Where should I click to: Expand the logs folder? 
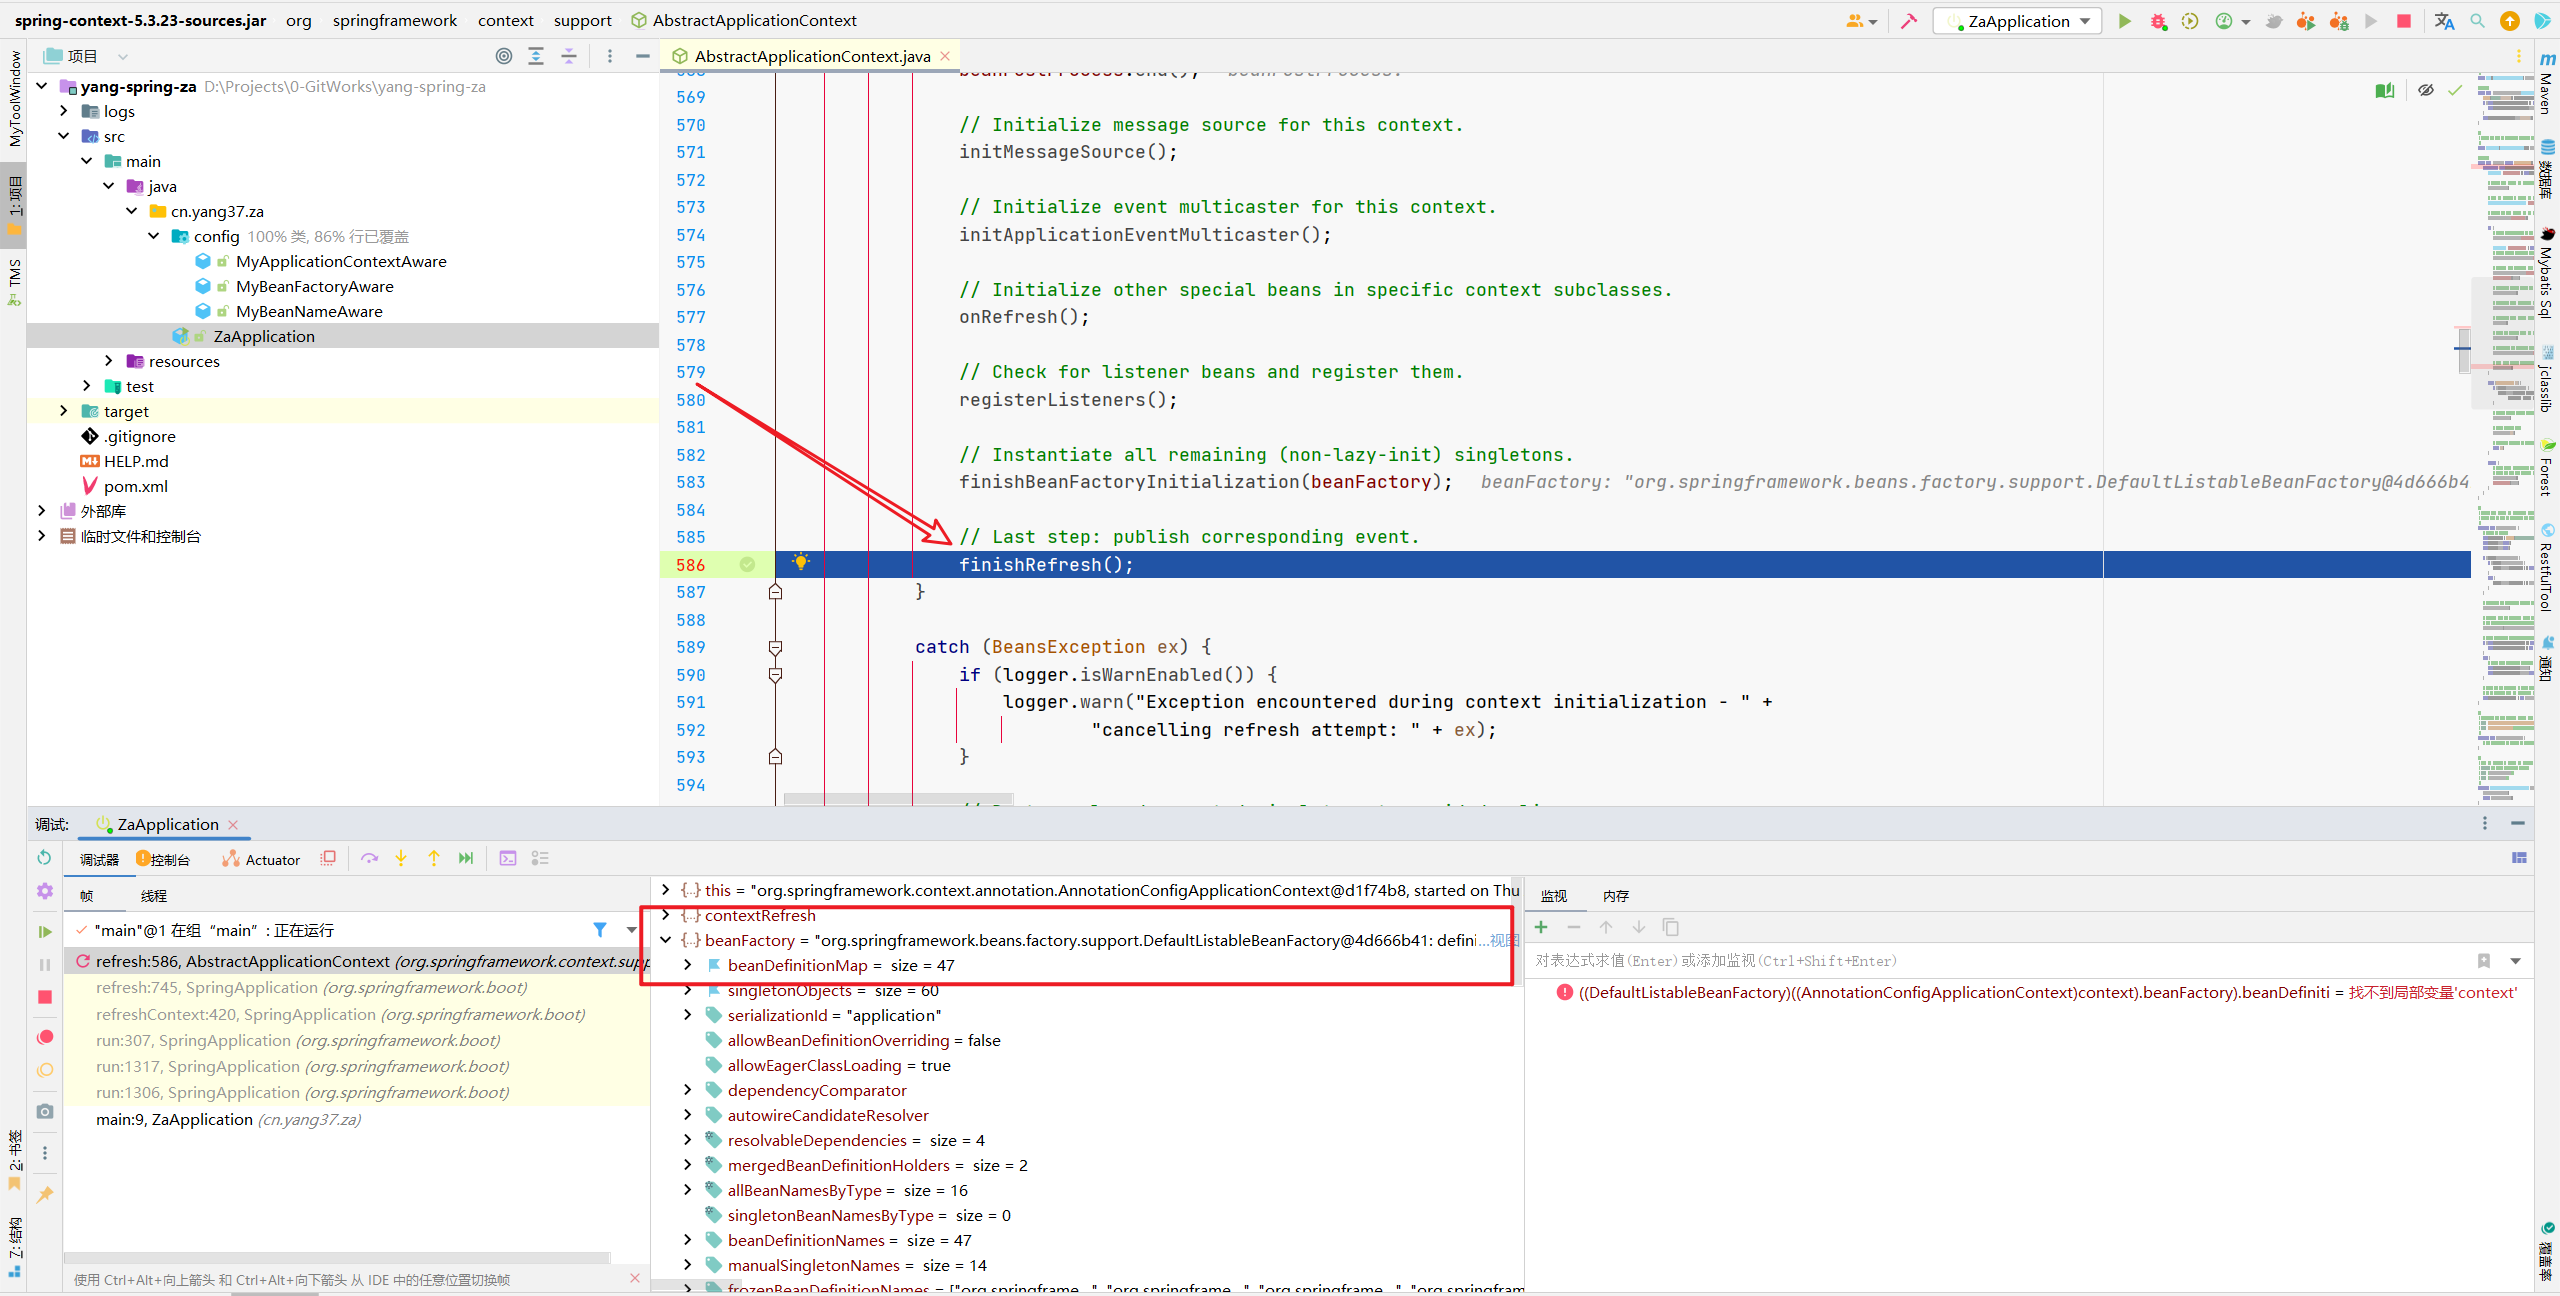64,111
